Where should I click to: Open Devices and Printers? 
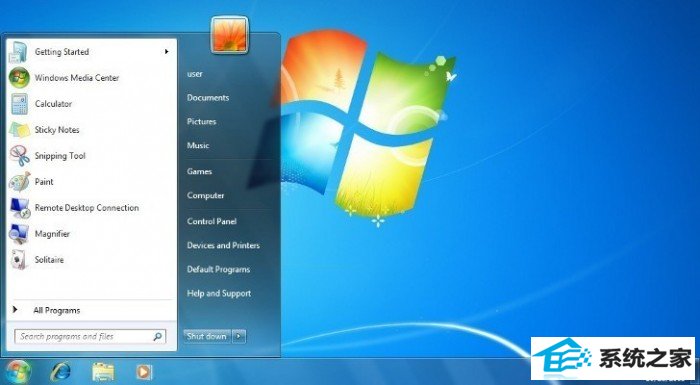coord(223,246)
